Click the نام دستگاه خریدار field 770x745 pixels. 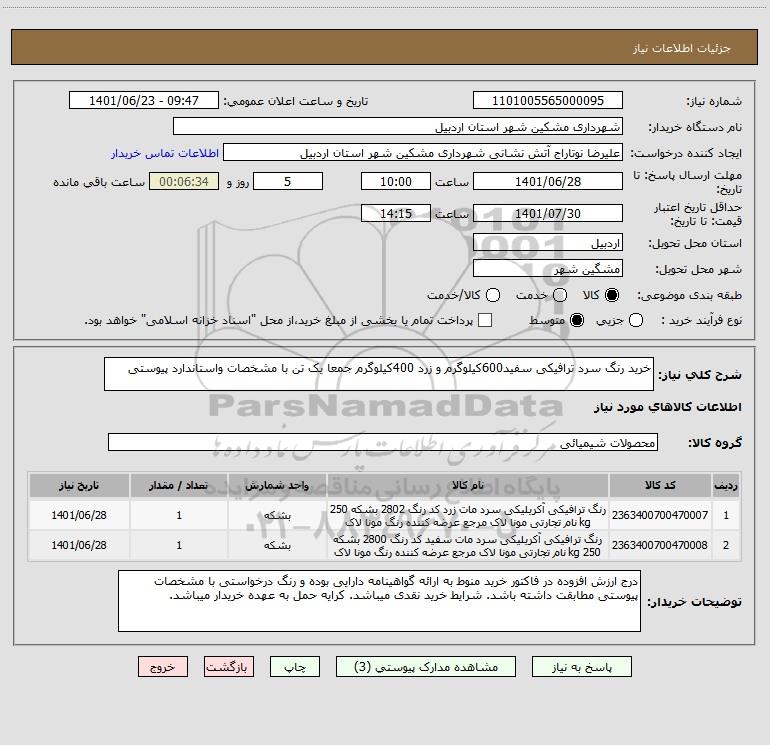[x=398, y=127]
